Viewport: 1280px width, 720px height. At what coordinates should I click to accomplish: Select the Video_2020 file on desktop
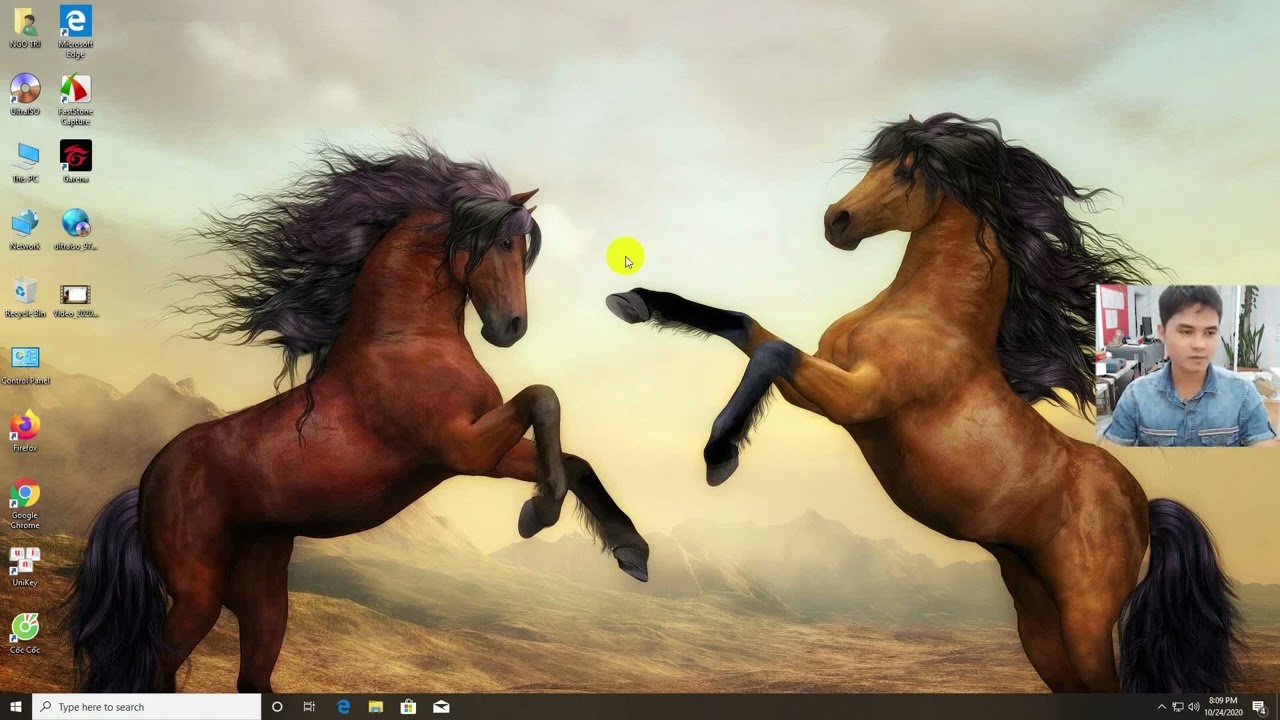75,298
